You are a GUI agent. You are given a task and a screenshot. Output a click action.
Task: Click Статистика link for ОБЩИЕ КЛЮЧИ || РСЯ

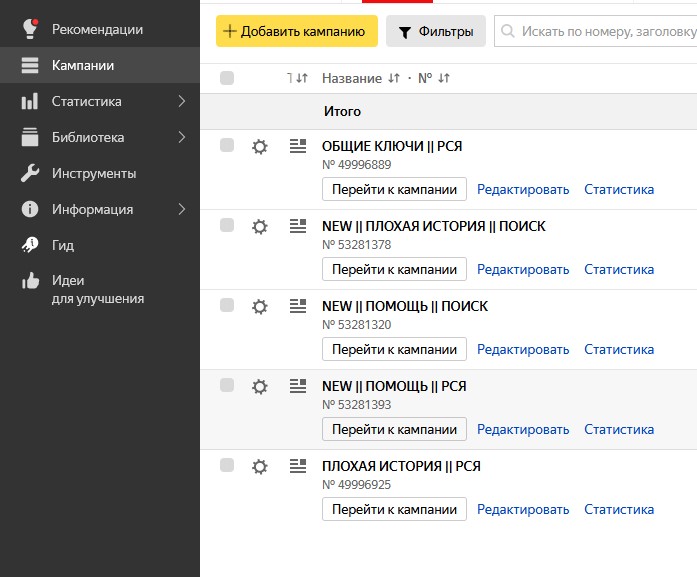pyautogui.click(x=619, y=189)
